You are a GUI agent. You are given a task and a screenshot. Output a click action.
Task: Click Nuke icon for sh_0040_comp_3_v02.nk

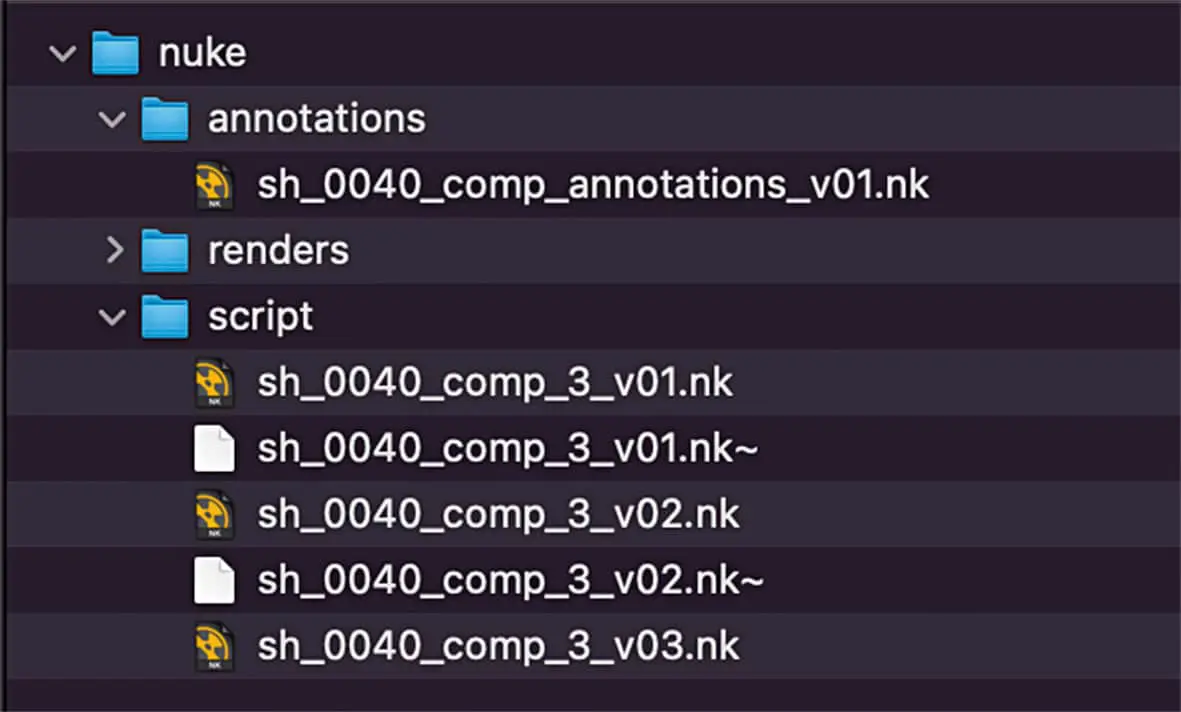point(214,514)
